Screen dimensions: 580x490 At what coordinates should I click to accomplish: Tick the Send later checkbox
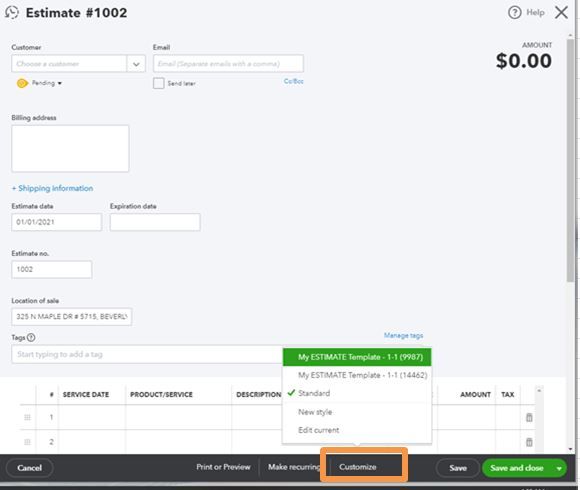coord(159,83)
